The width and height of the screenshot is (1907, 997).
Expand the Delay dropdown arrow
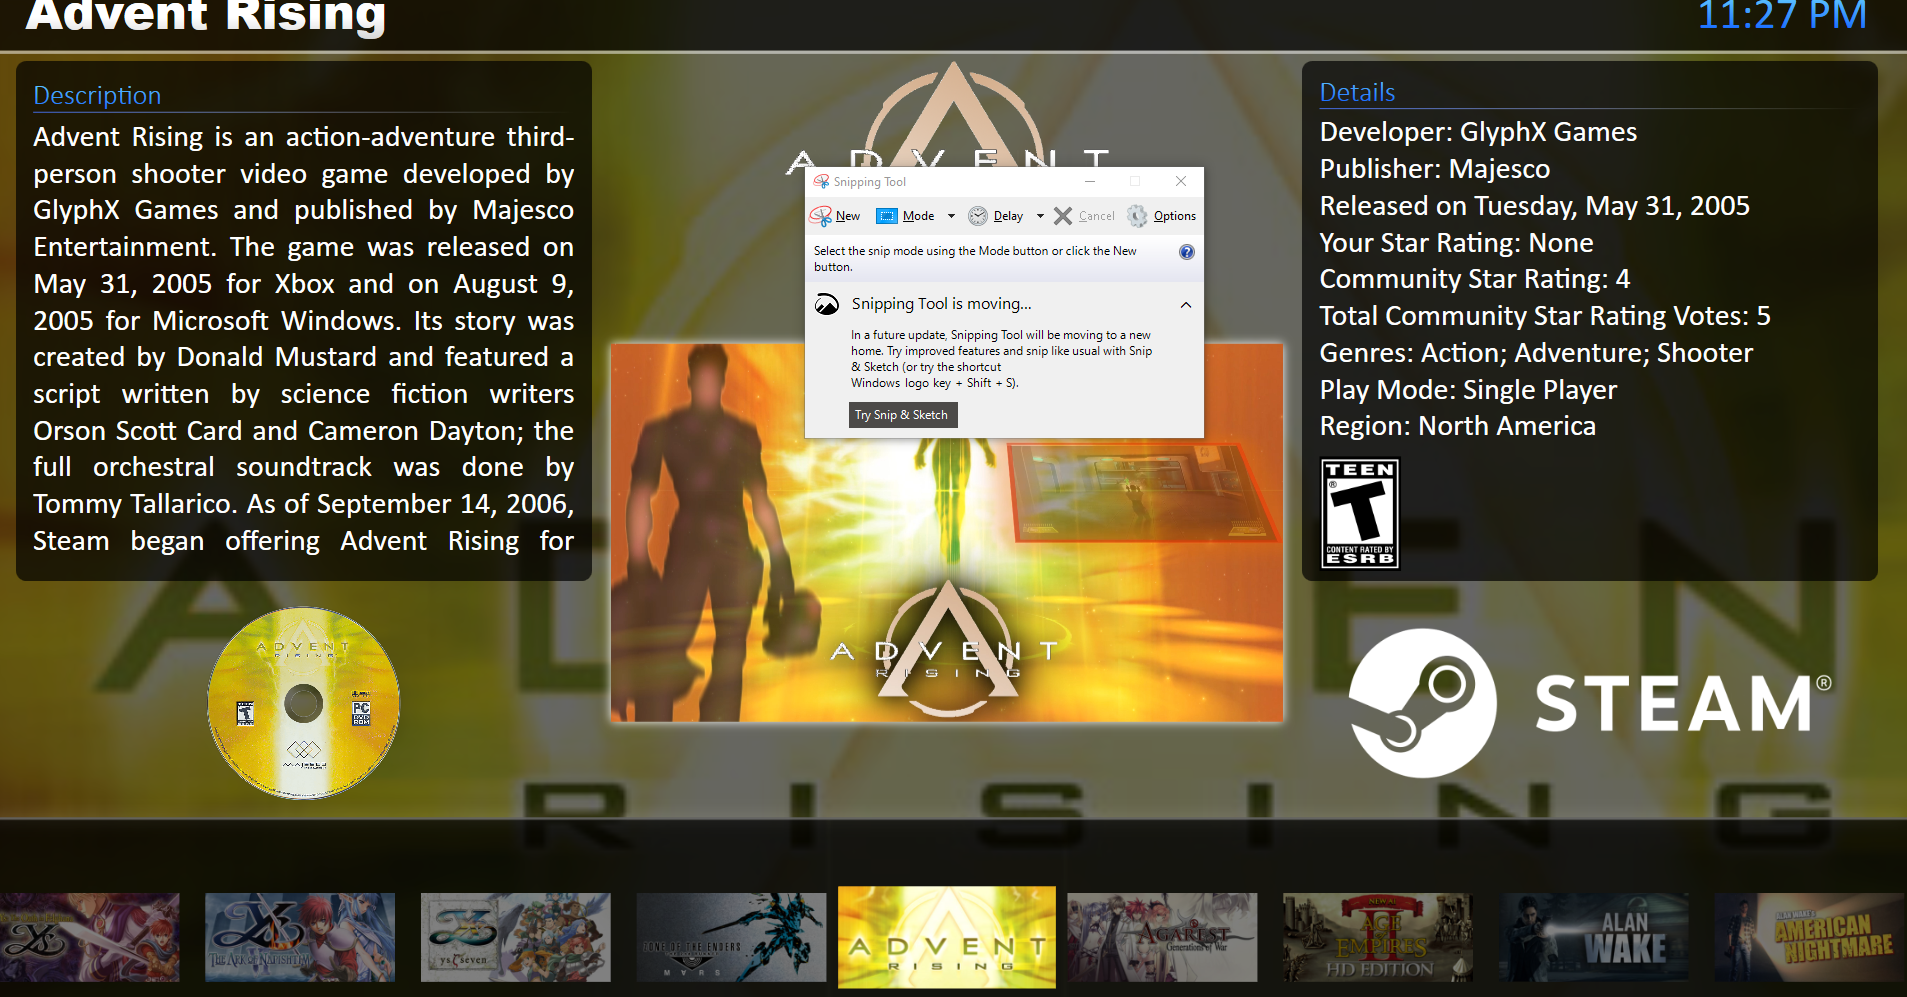coord(1040,216)
